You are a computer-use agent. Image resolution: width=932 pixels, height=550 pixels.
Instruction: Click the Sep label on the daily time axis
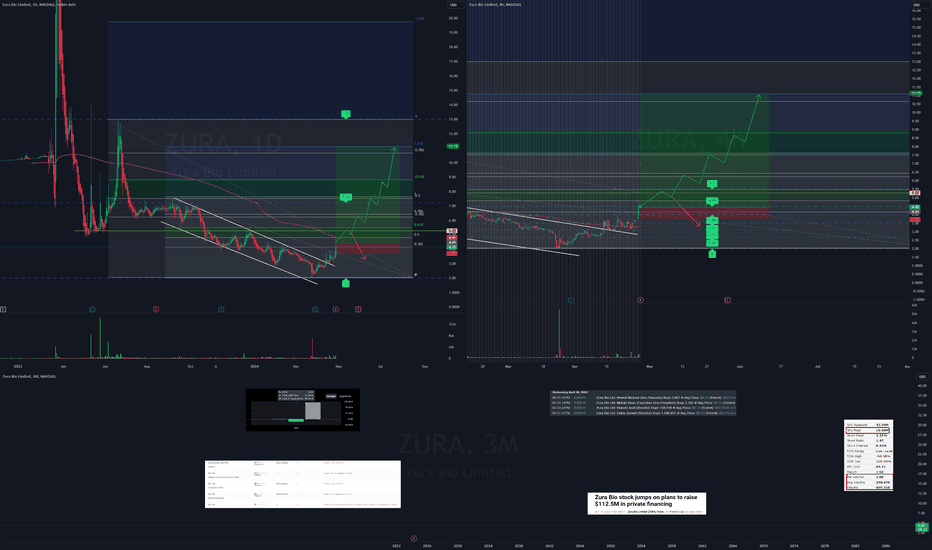[424, 366]
